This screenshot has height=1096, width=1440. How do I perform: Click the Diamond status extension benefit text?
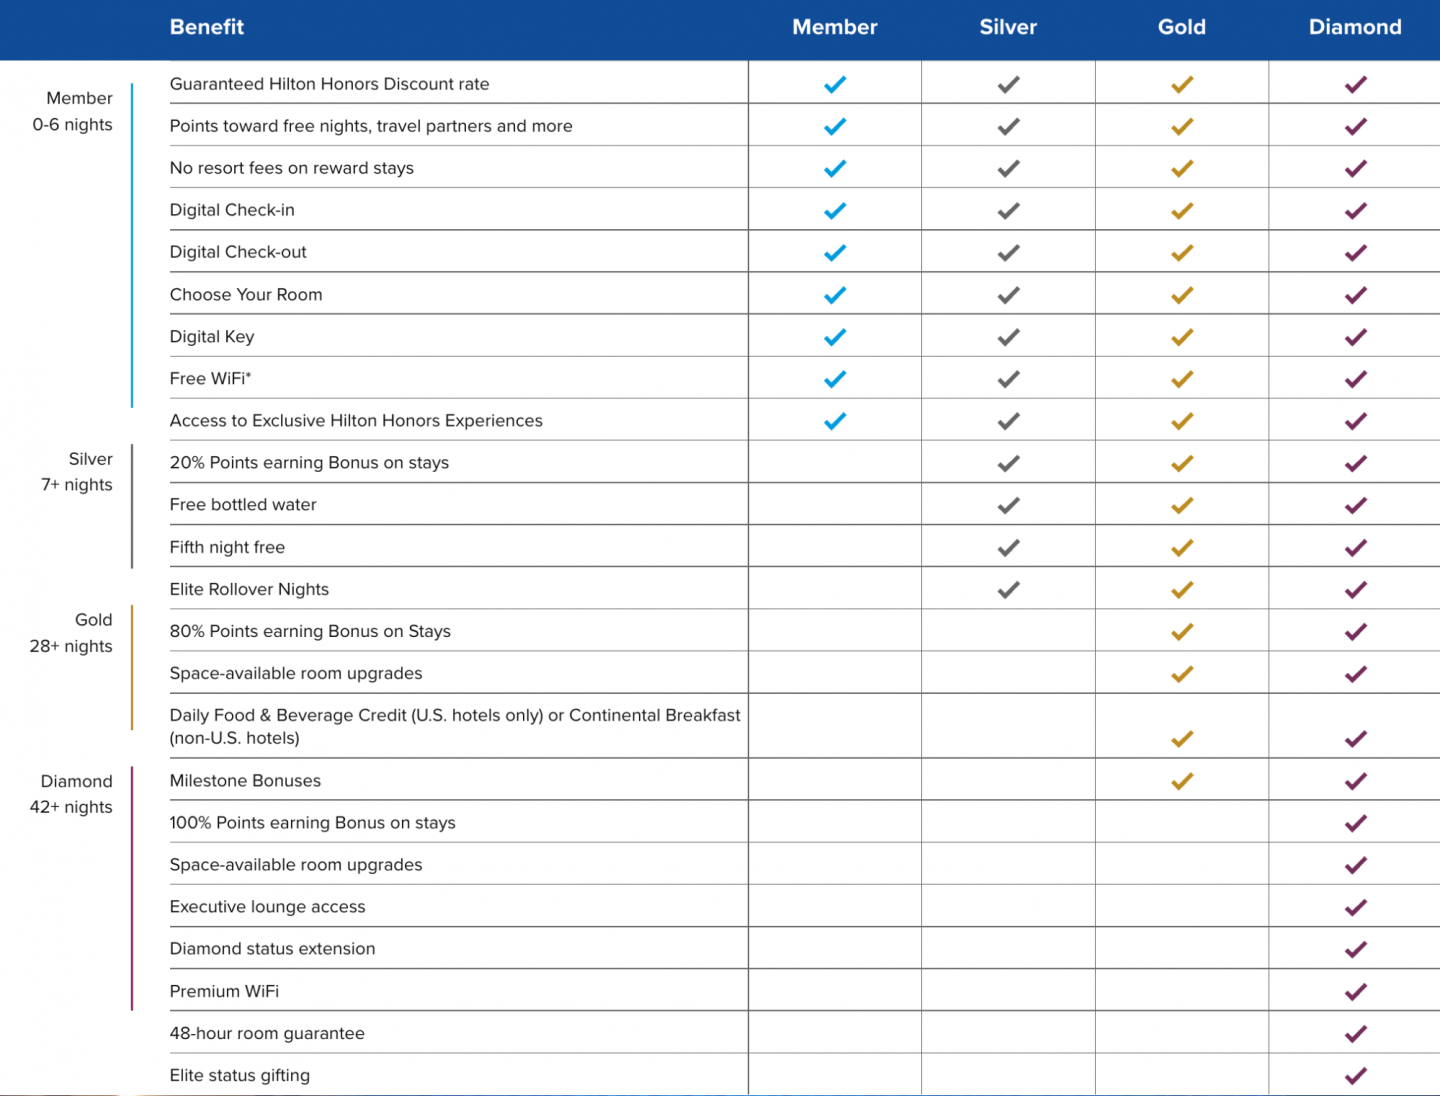click(x=272, y=949)
